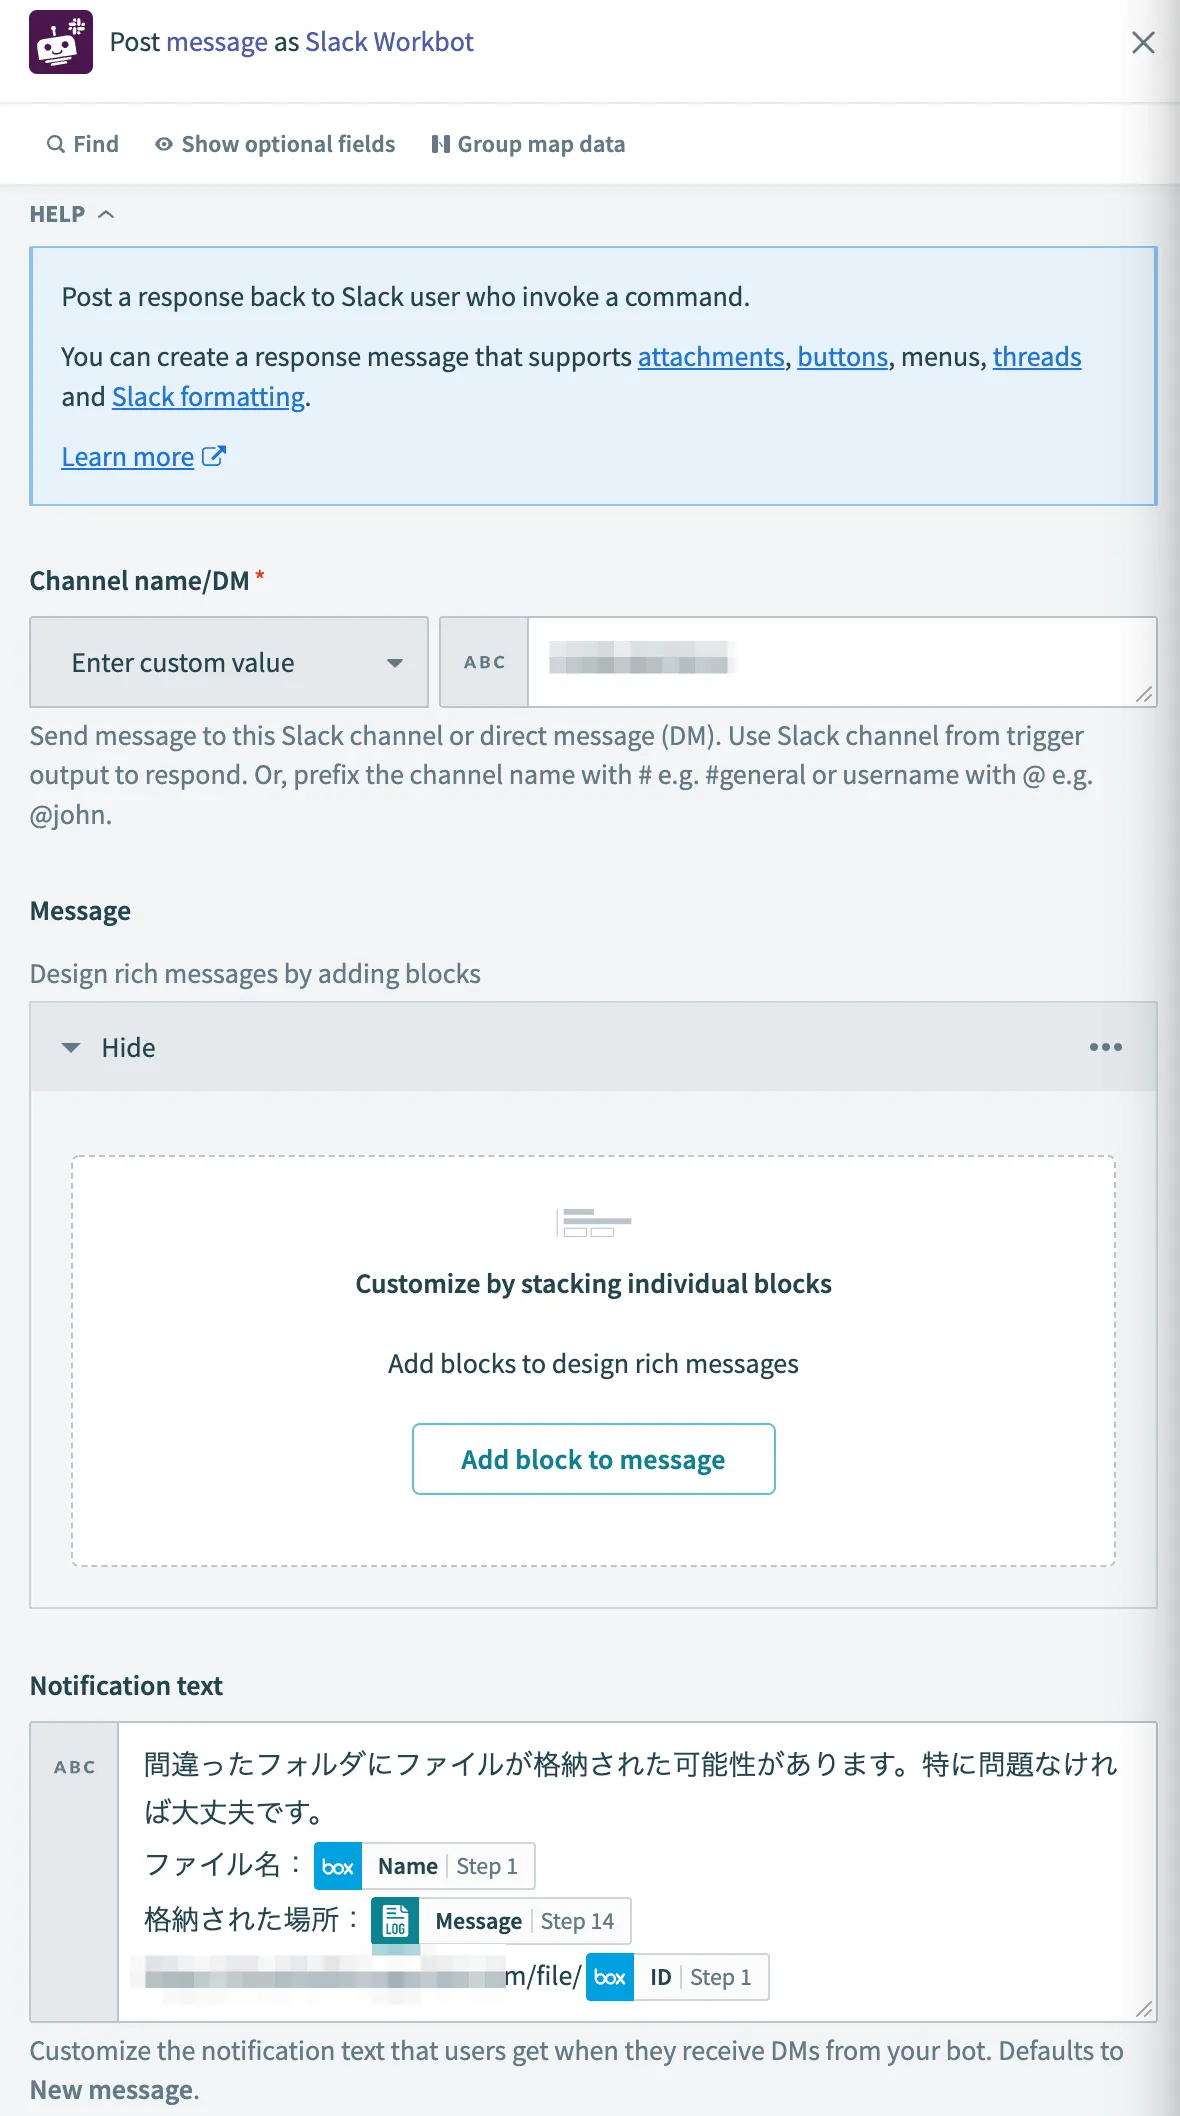
Task: Click Add block to message button
Action: [593, 1459]
